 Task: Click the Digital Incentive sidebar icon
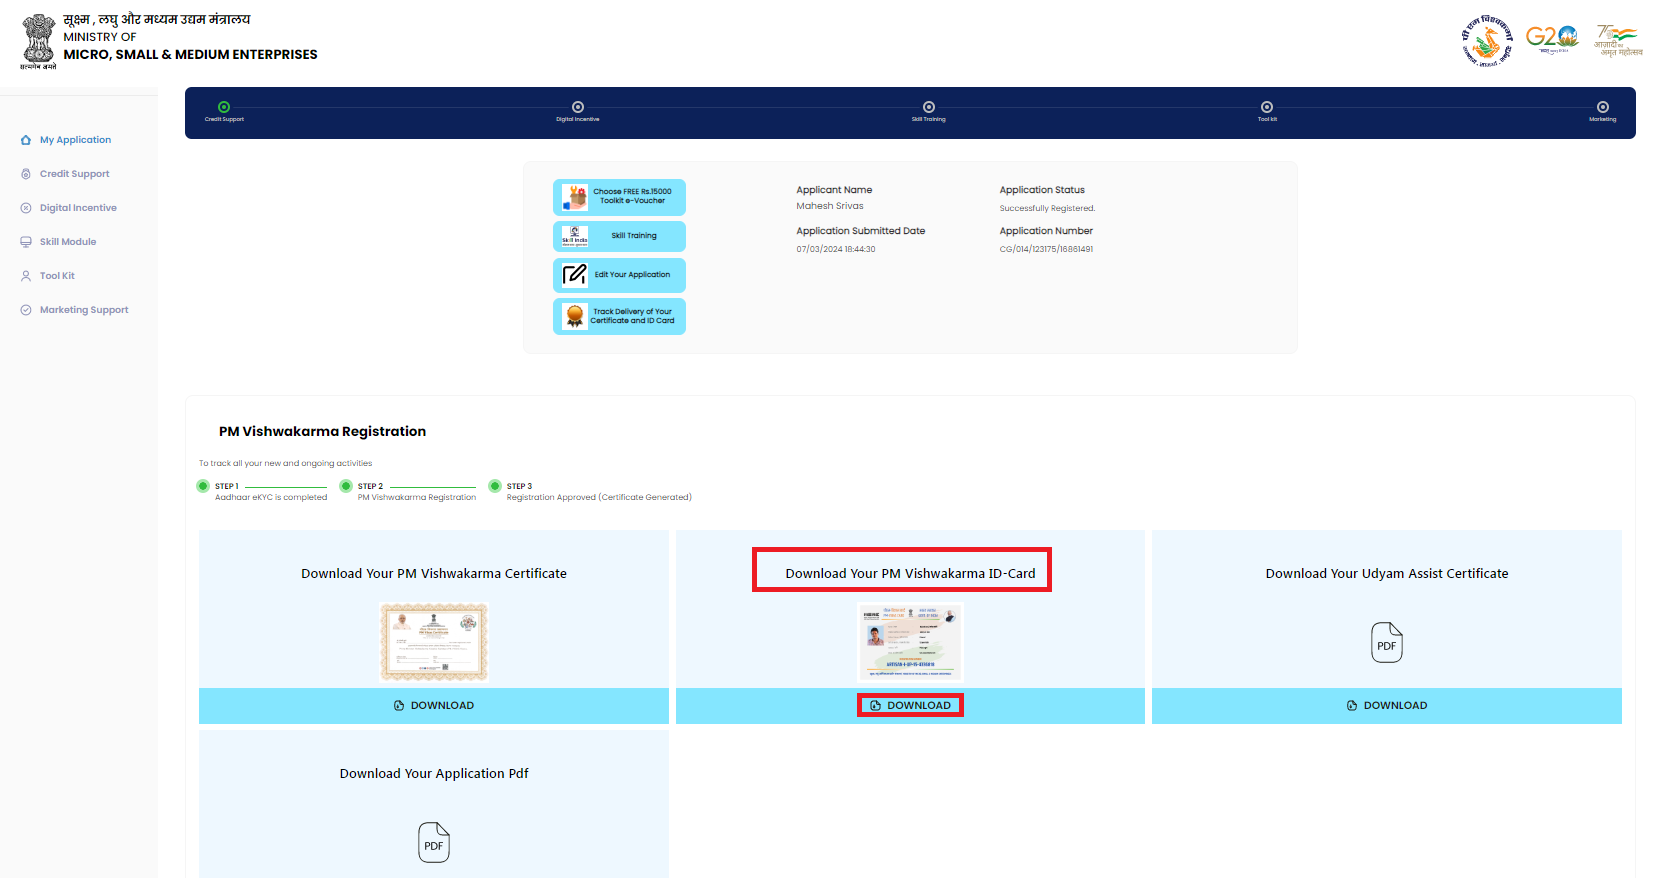click(26, 208)
